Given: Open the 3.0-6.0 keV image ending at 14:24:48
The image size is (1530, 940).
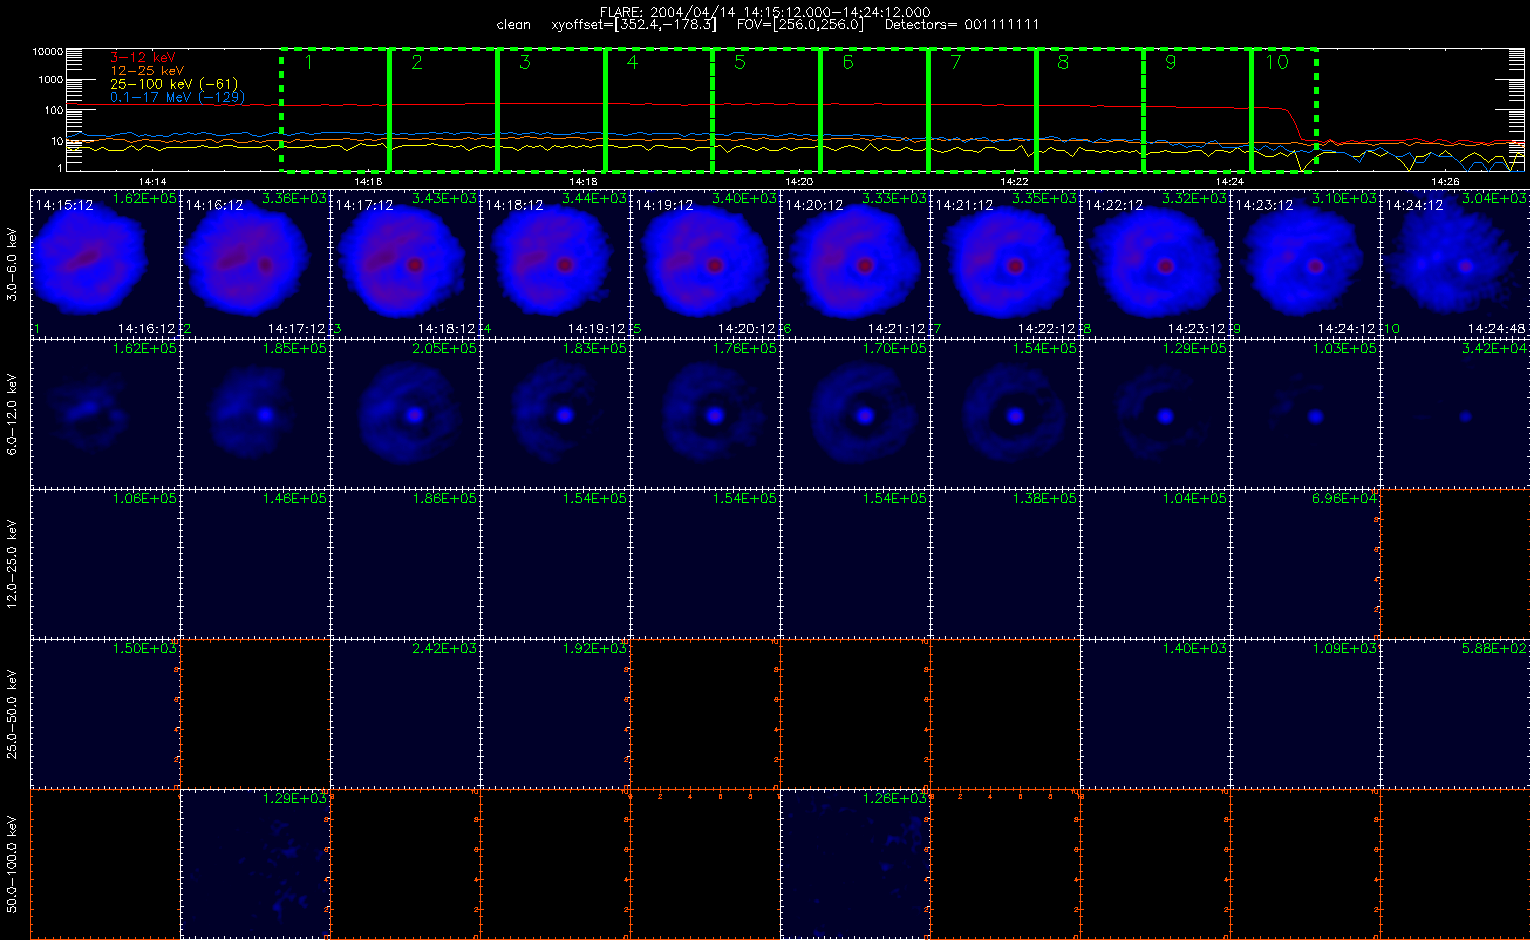Looking at the screenshot, I should pos(1455,263).
